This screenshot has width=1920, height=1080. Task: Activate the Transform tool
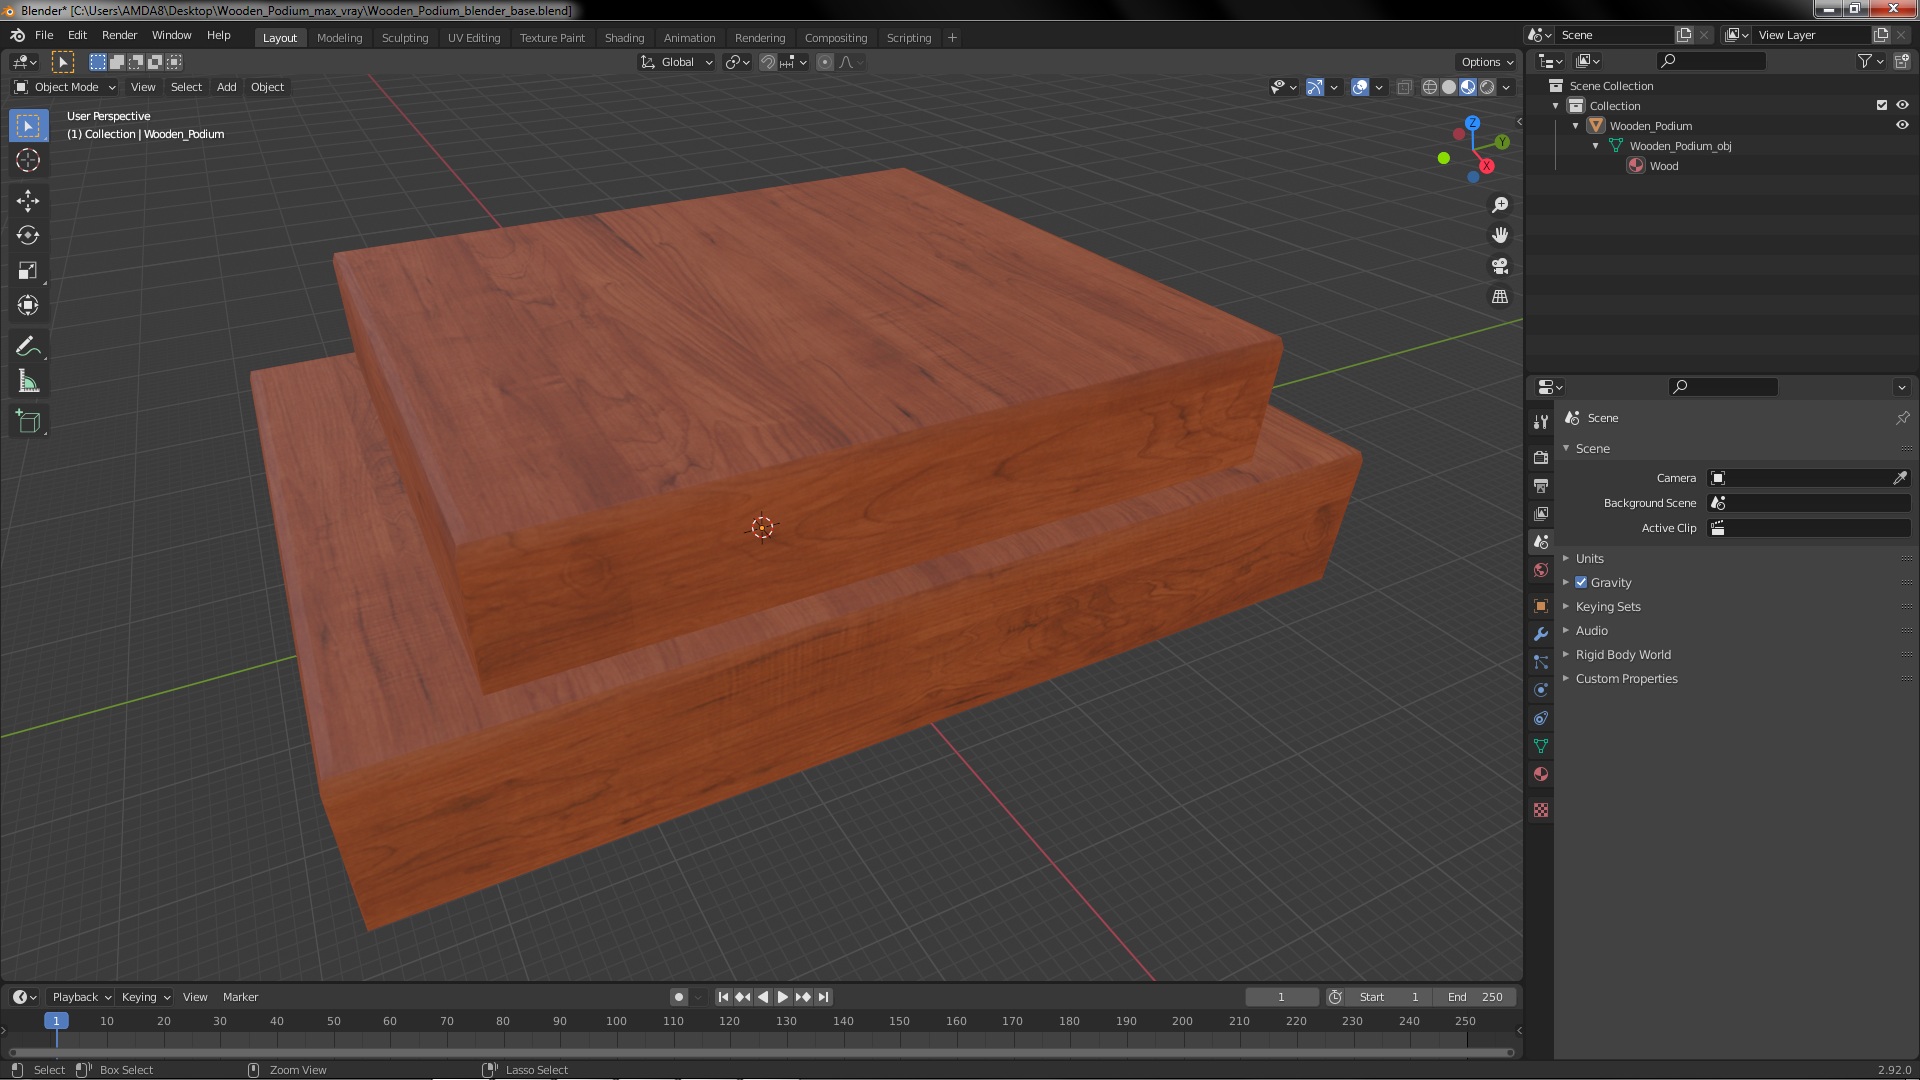pos(28,306)
